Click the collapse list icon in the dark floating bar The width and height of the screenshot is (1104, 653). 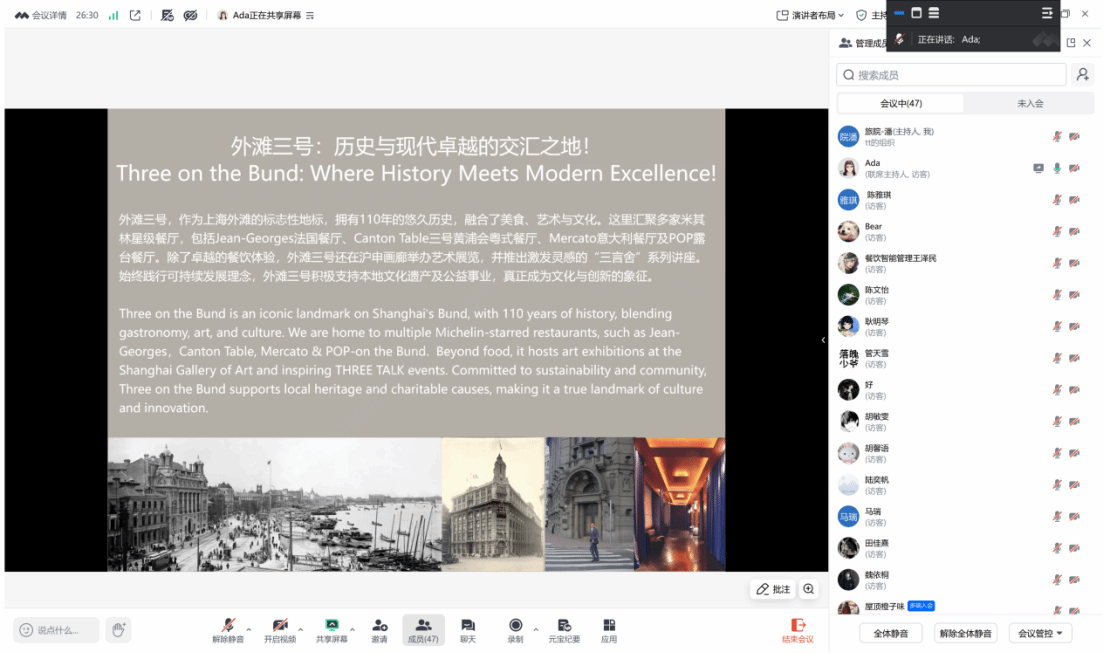click(x=1047, y=13)
